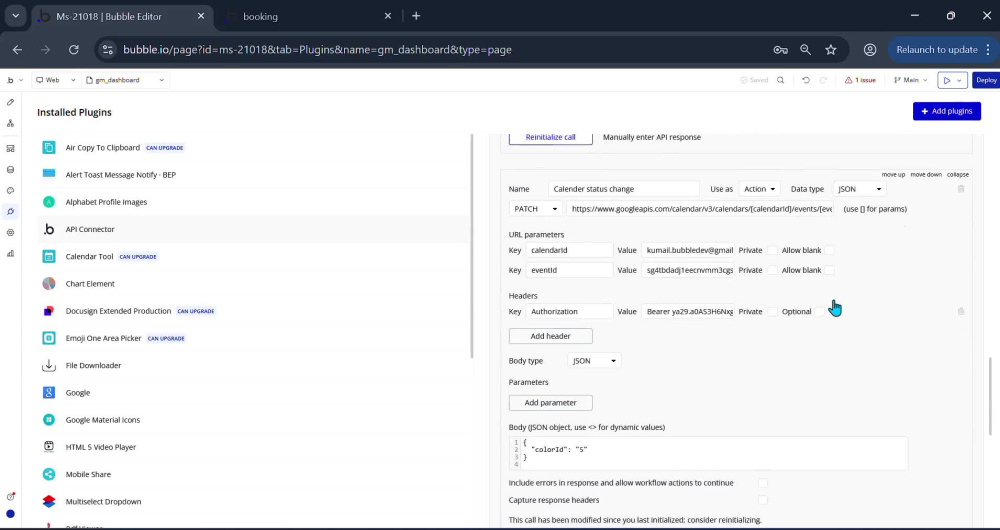
Task: Click the Air Copy To Clipboard plugin icon
Action: pos(49,147)
